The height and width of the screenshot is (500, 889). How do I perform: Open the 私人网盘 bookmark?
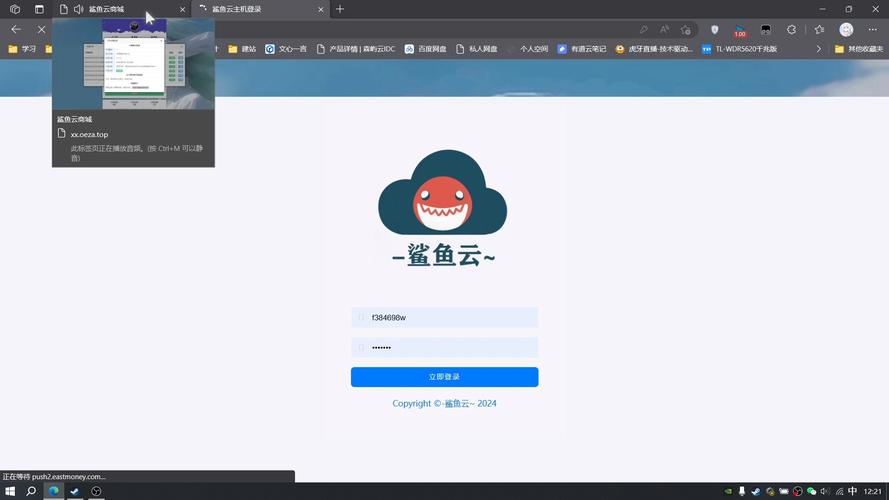tap(476, 49)
